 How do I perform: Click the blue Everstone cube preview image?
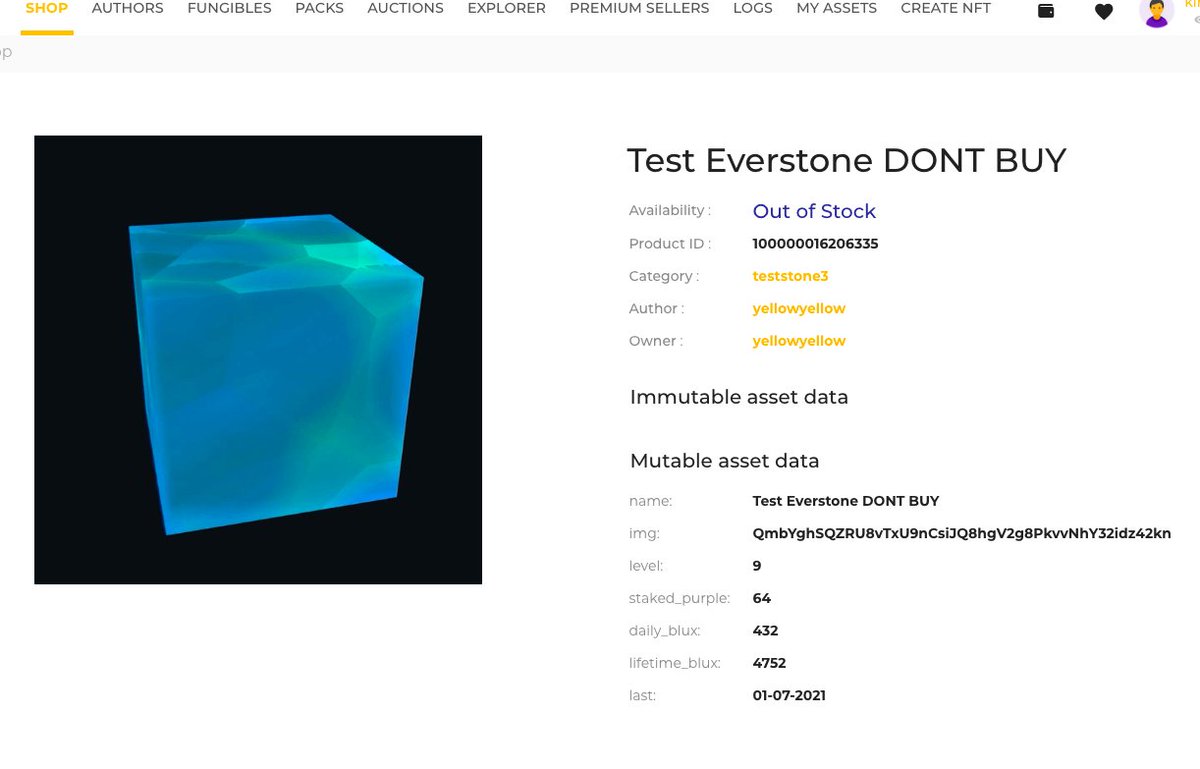258,359
